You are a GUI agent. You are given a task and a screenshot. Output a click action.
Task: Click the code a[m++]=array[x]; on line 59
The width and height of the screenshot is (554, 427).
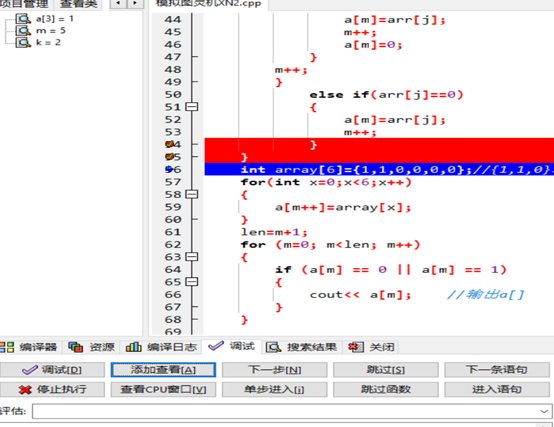343,207
